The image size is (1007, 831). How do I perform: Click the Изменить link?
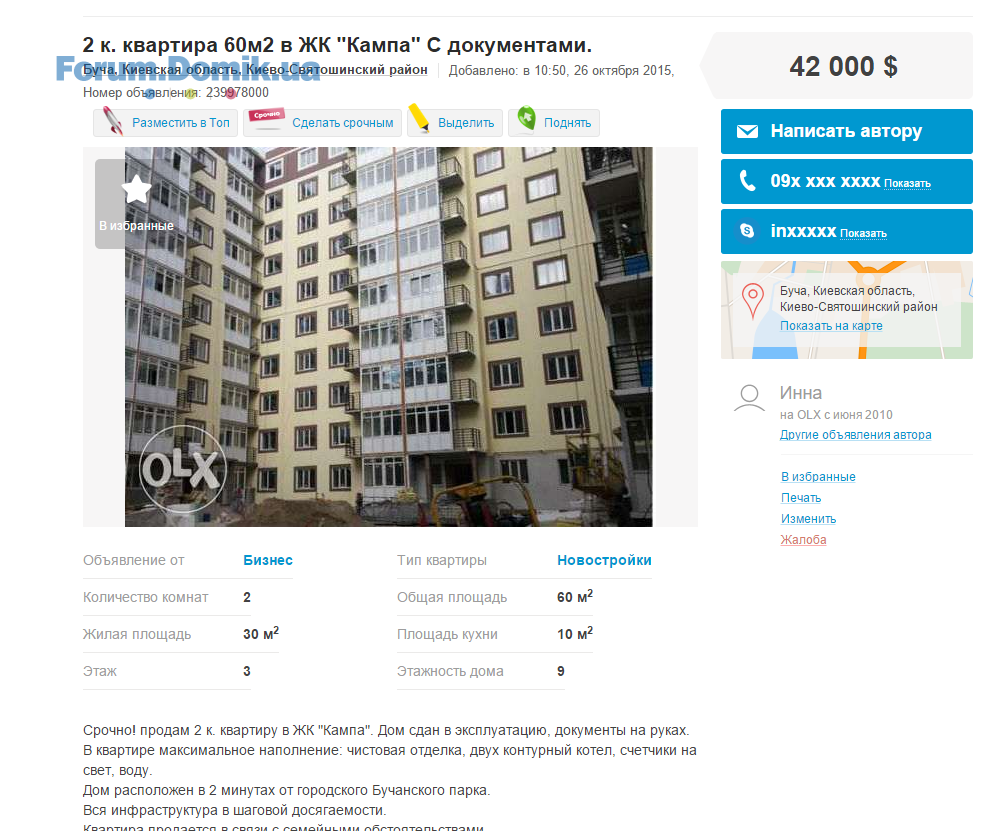[x=809, y=519]
